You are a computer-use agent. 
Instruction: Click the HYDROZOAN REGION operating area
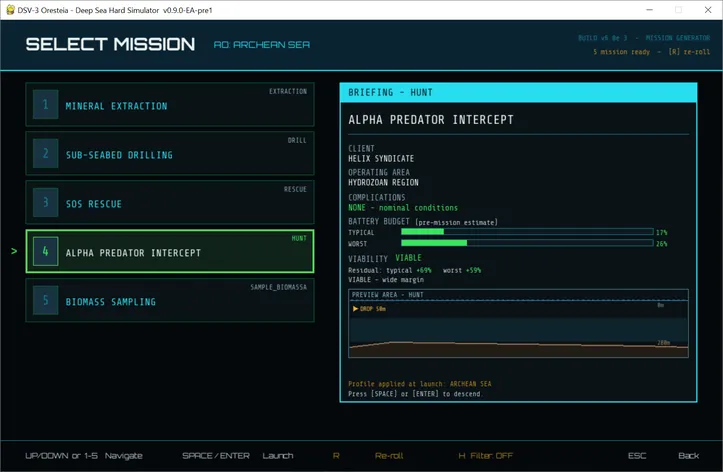click(383, 183)
